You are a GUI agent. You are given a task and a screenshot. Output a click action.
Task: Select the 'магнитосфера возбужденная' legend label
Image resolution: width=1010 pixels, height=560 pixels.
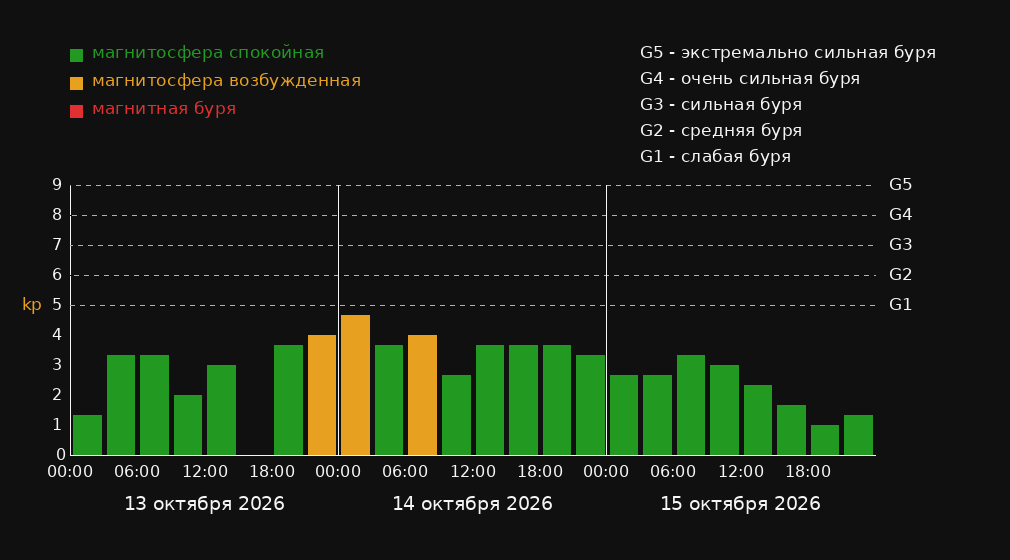(x=227, y=81)
